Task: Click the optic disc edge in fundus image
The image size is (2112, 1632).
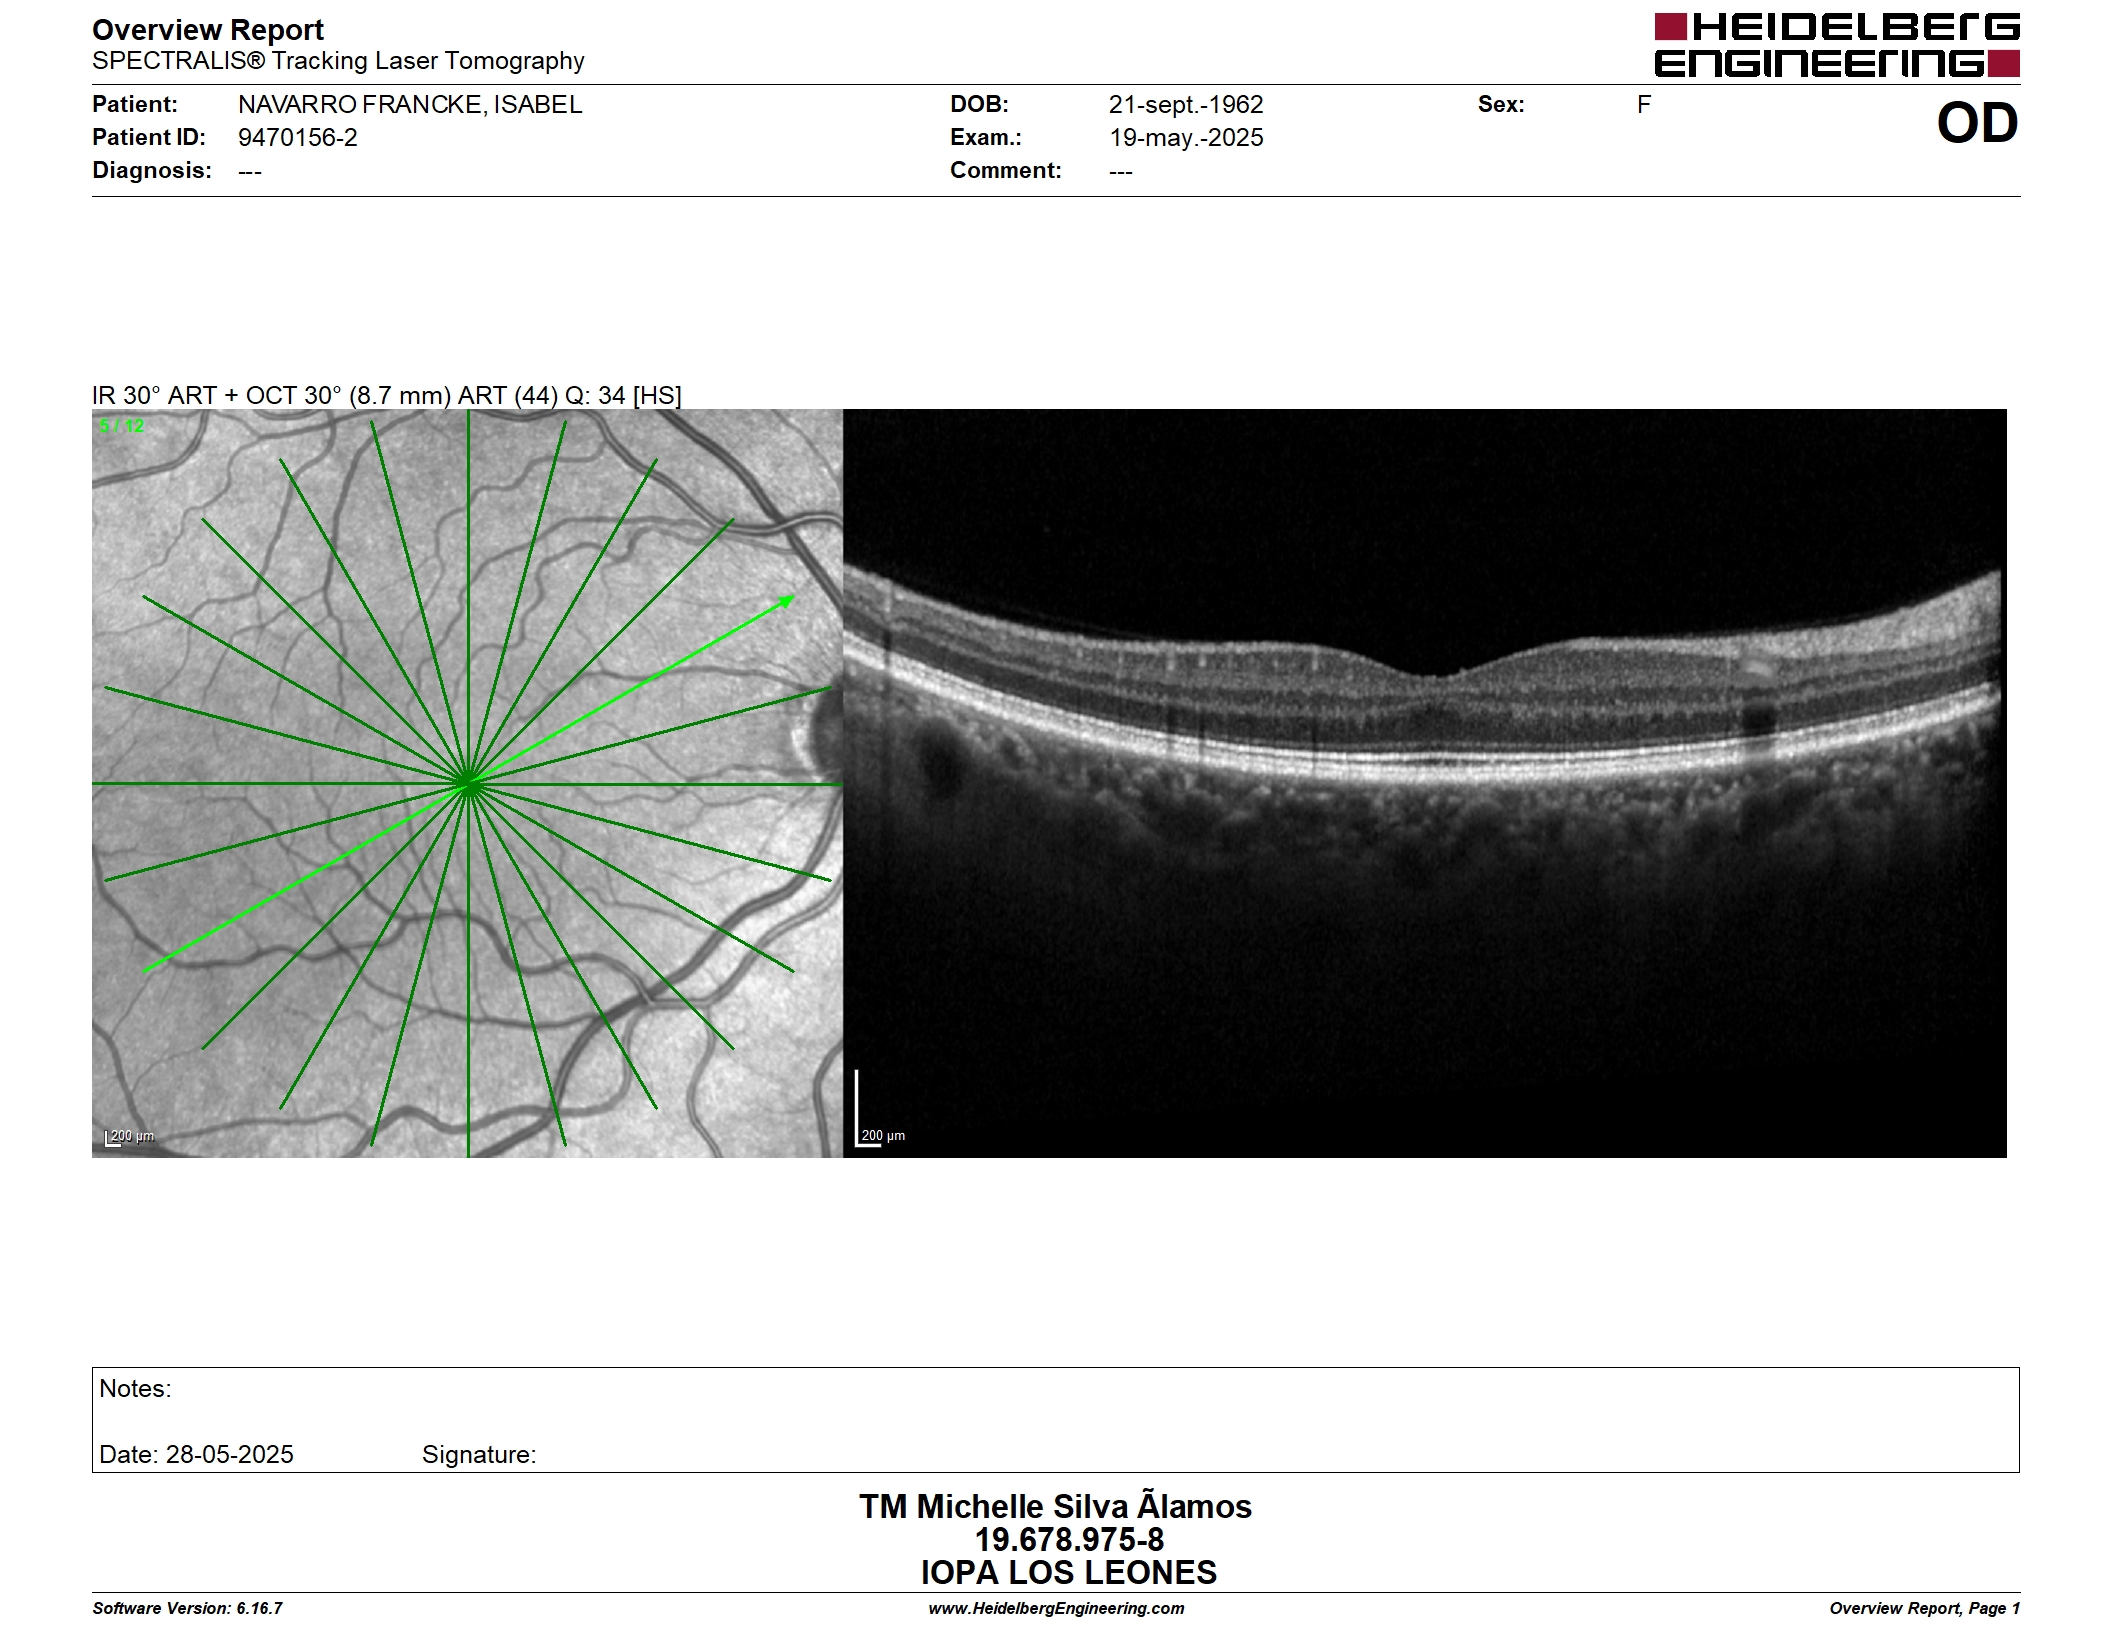Action: 808,736
